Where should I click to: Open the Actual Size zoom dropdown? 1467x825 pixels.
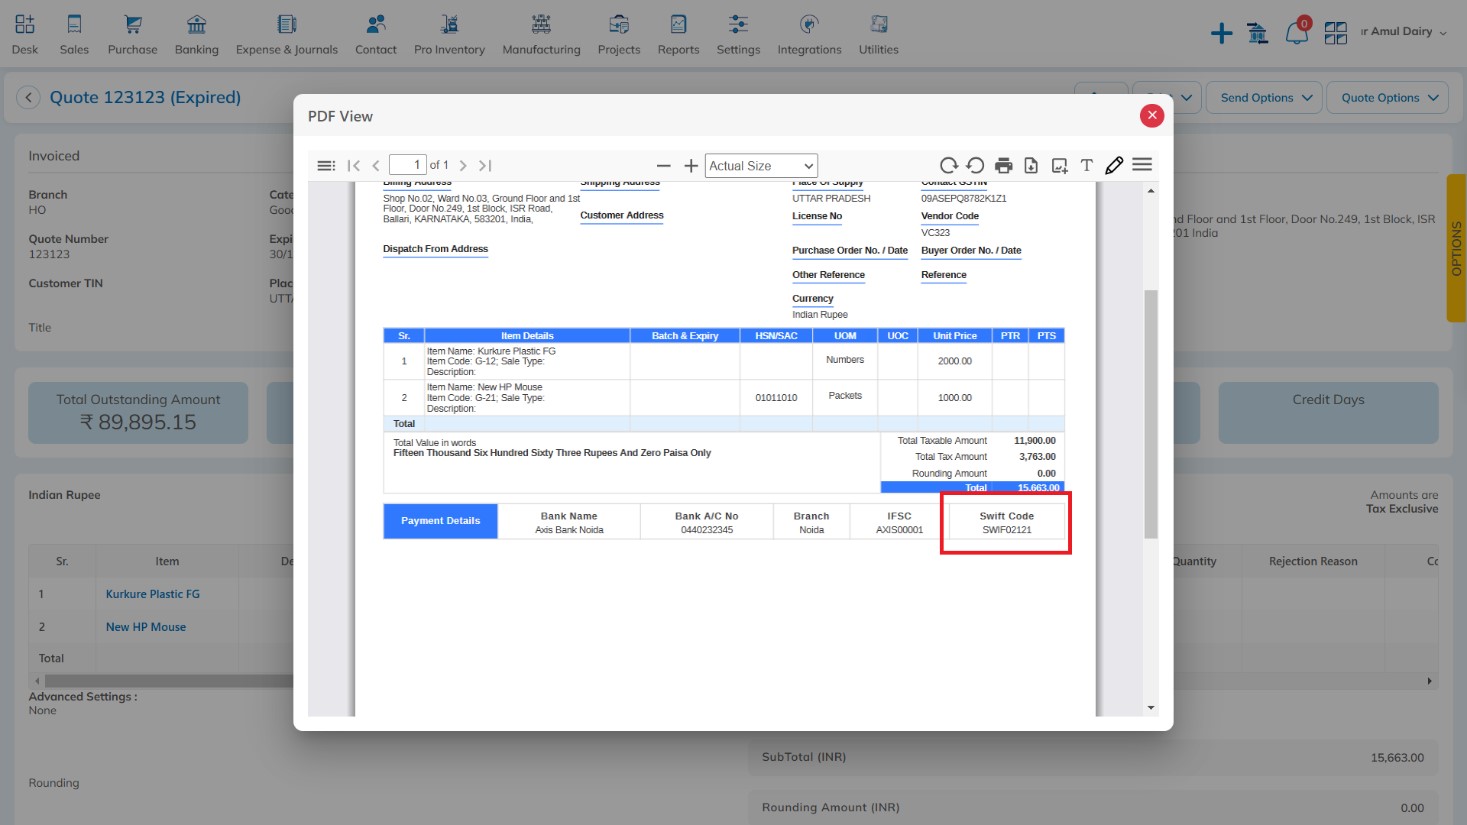pos(761,166)
